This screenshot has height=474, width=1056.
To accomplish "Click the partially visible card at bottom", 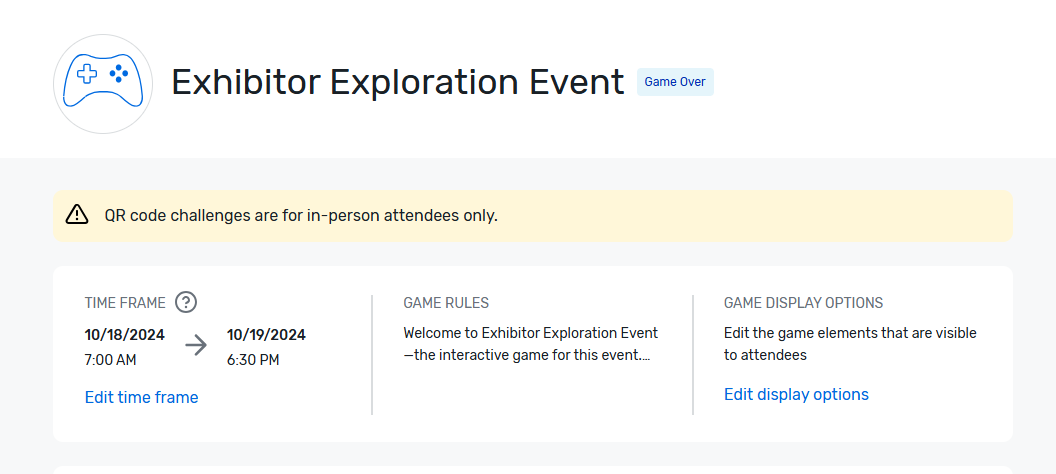I will [x=533, y=470].
